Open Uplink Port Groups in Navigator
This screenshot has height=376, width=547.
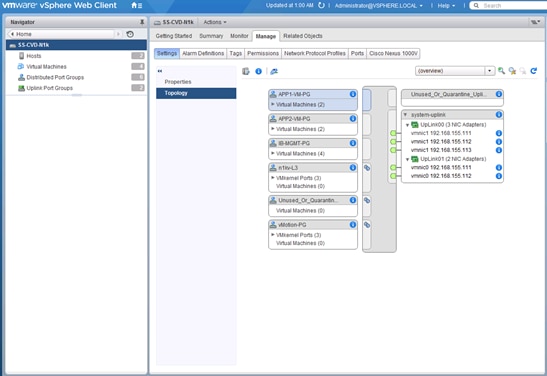pos(49,88)
